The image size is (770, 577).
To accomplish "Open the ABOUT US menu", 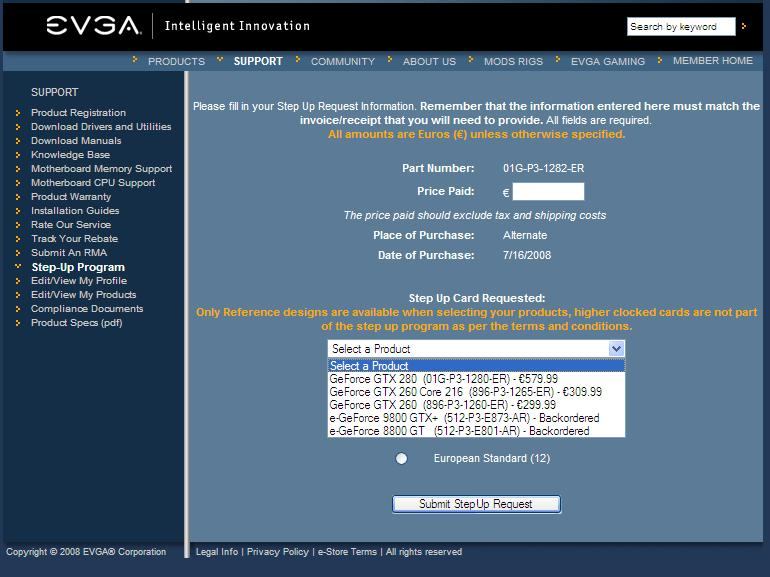I will (429, 61).
